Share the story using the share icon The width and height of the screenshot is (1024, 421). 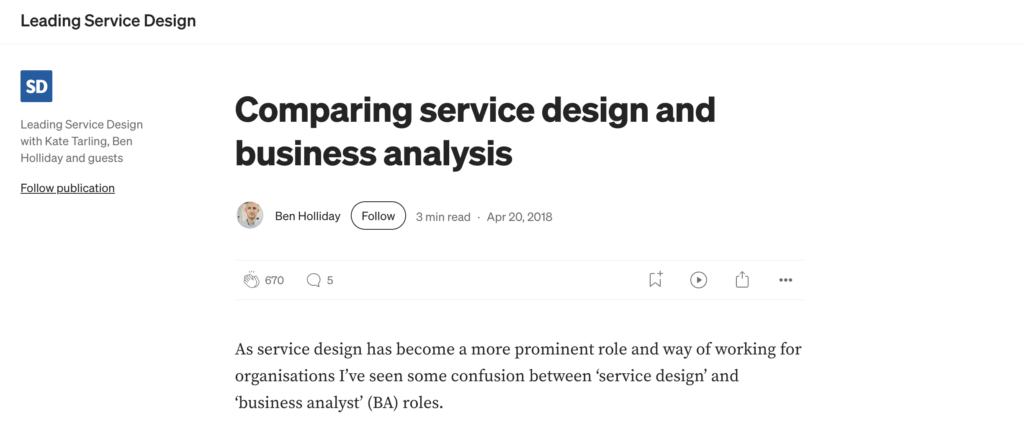[x=742, y=280]
